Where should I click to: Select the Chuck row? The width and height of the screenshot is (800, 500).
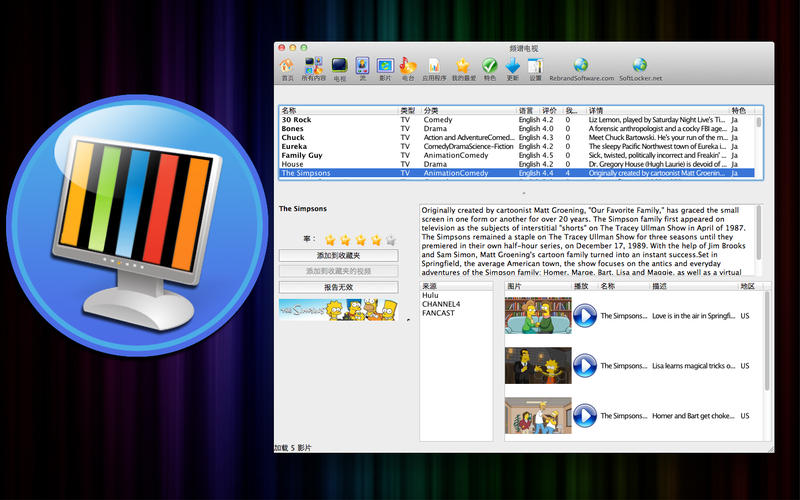click(517, 138)
